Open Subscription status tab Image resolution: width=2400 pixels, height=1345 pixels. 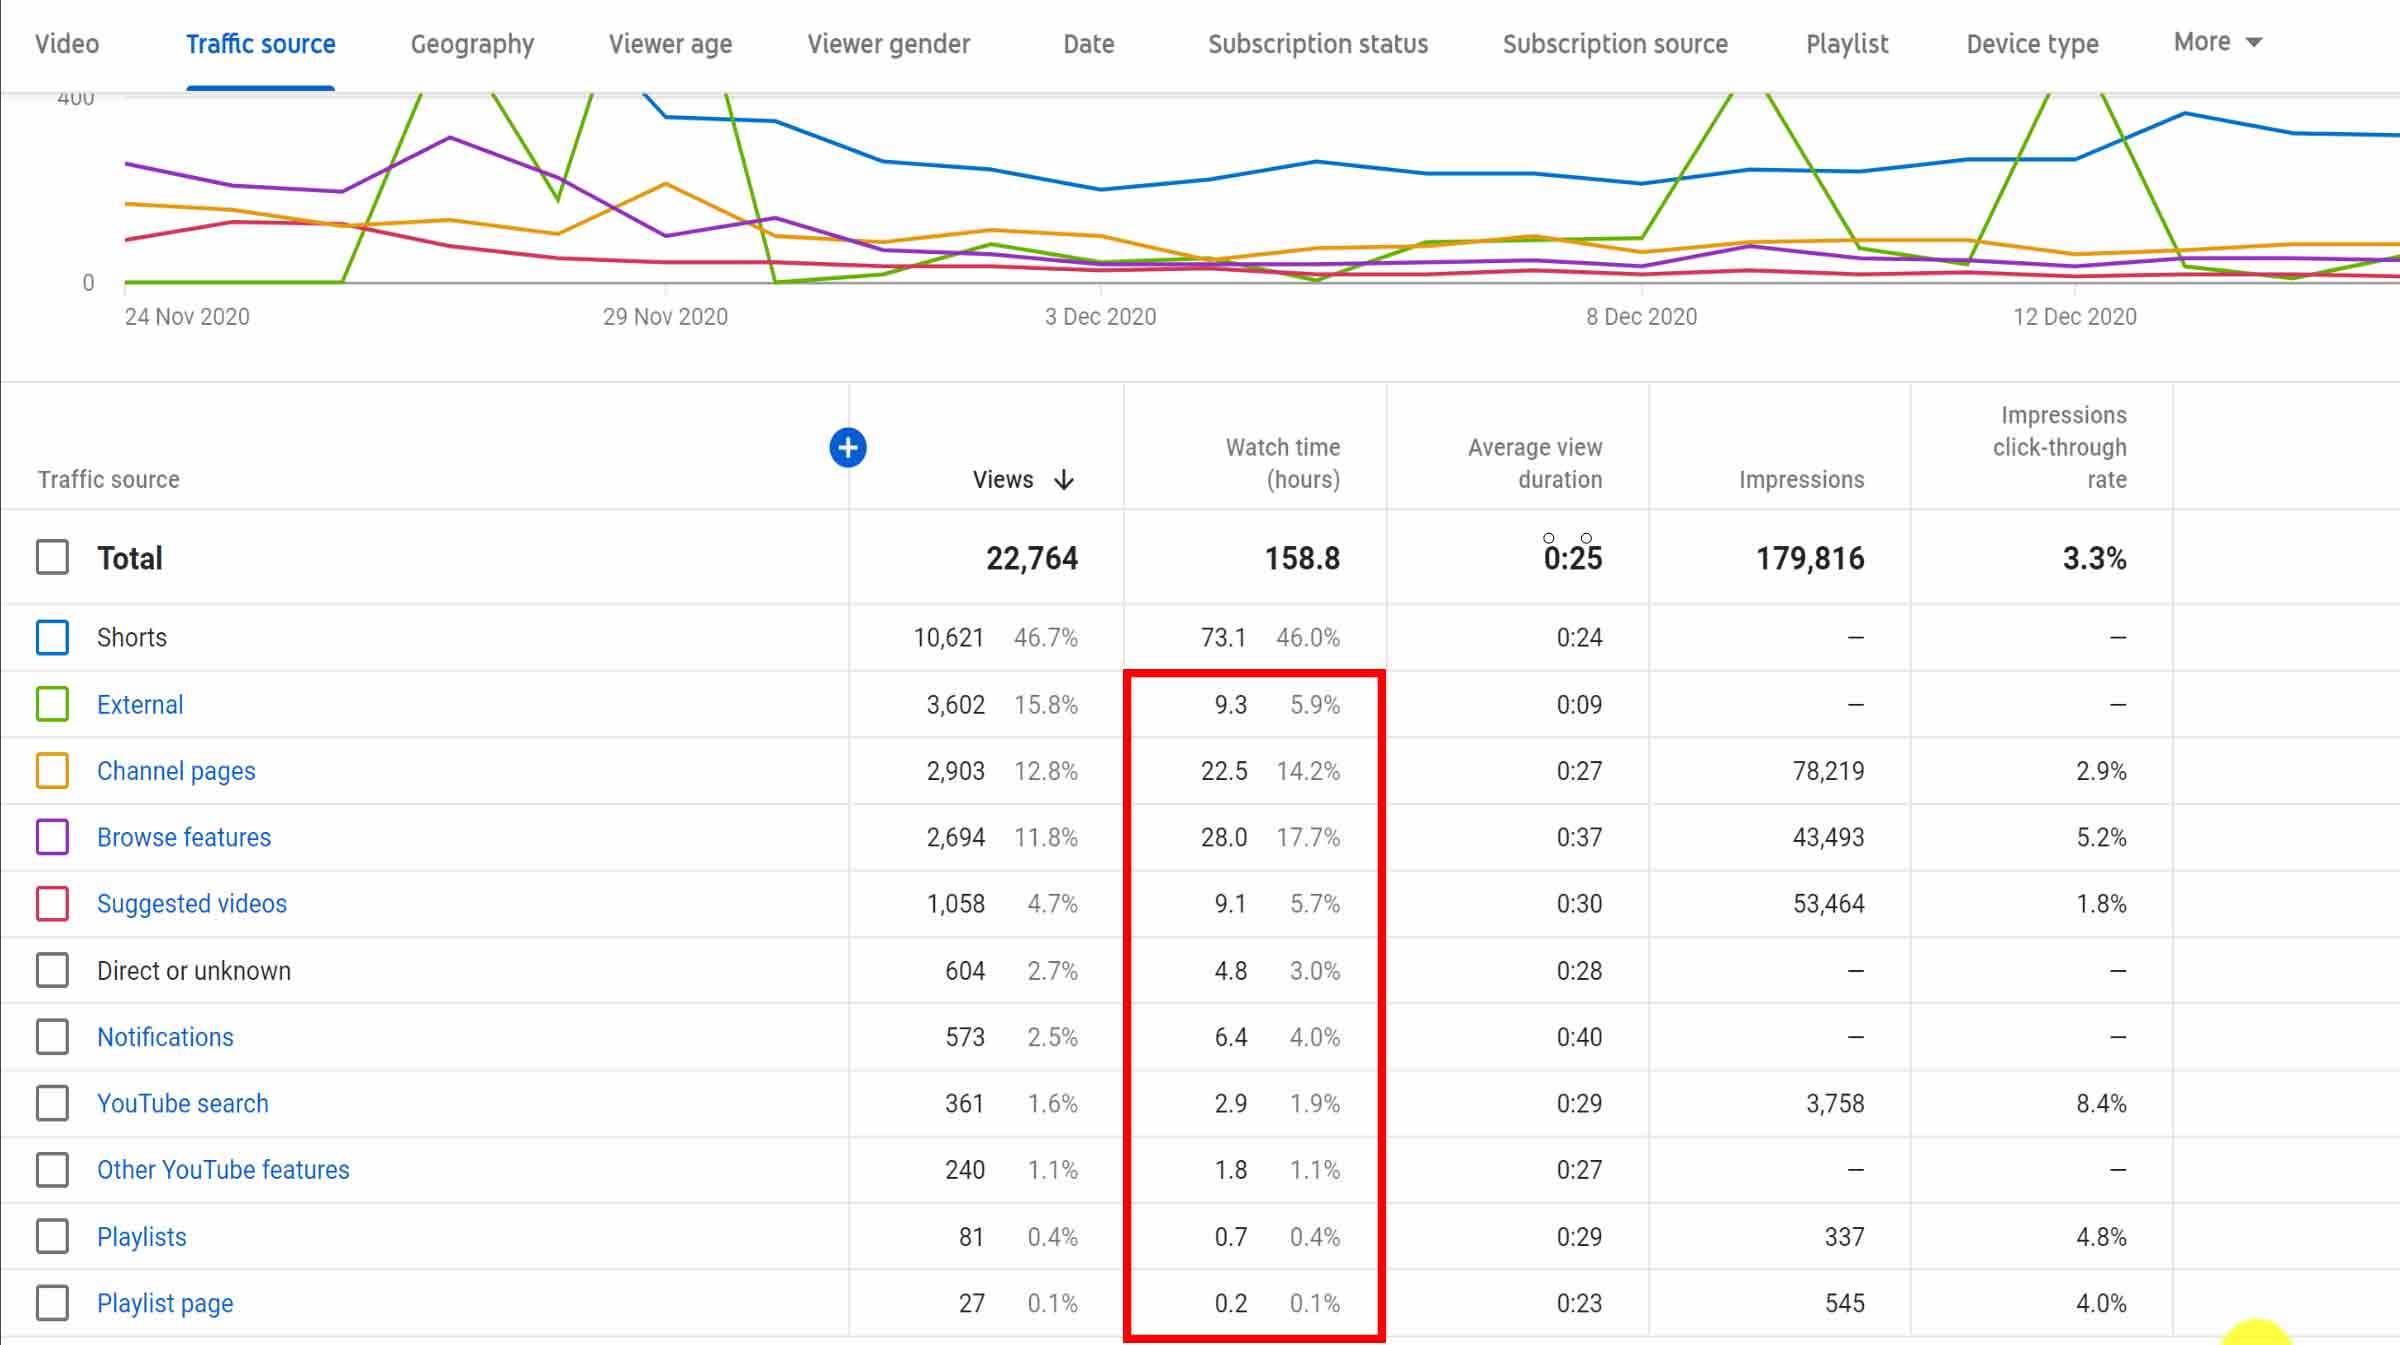1317,44
